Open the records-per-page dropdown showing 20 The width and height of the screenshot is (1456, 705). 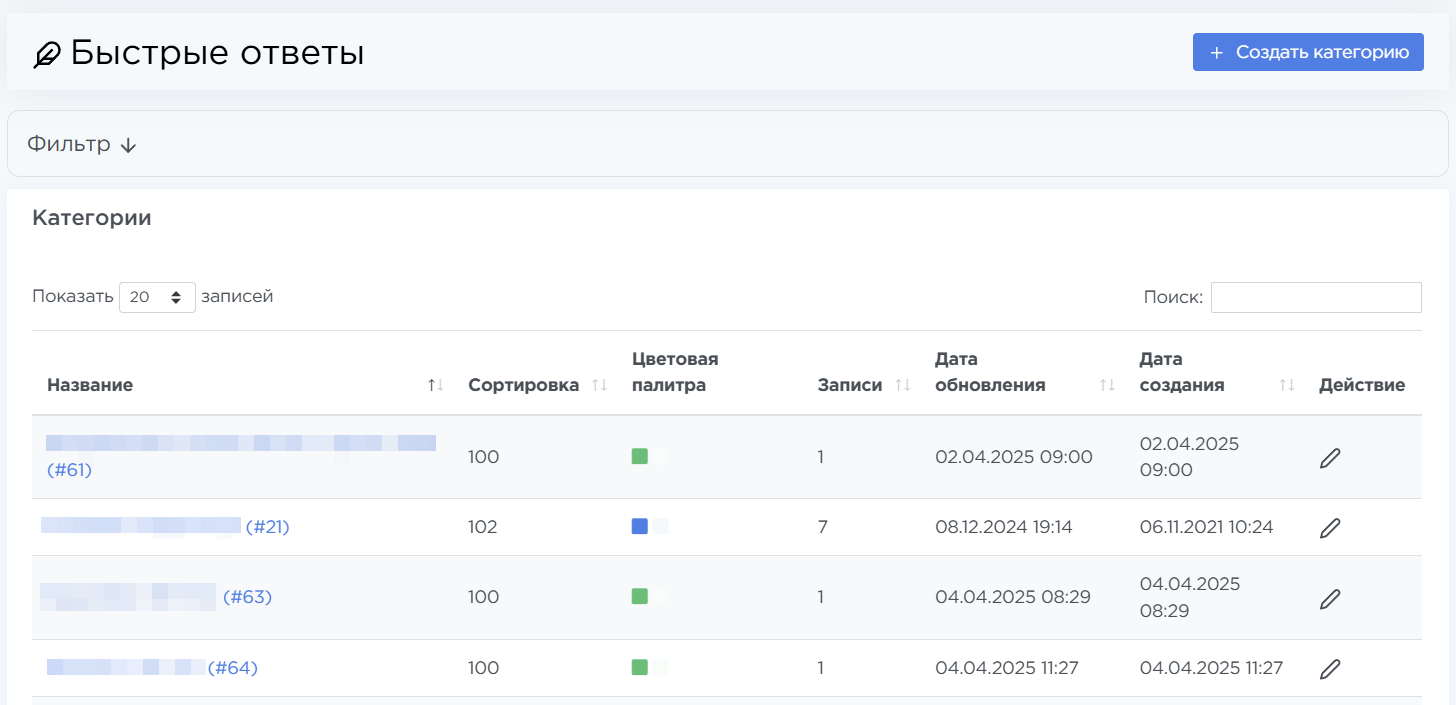click(x=157, y=297)
